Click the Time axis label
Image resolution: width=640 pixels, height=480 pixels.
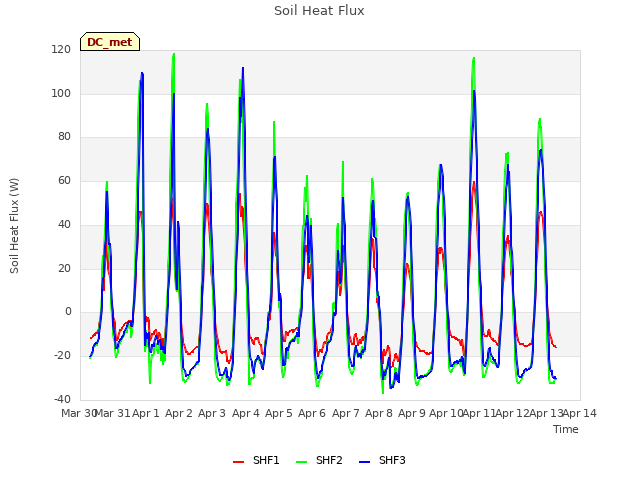(566, 429)
